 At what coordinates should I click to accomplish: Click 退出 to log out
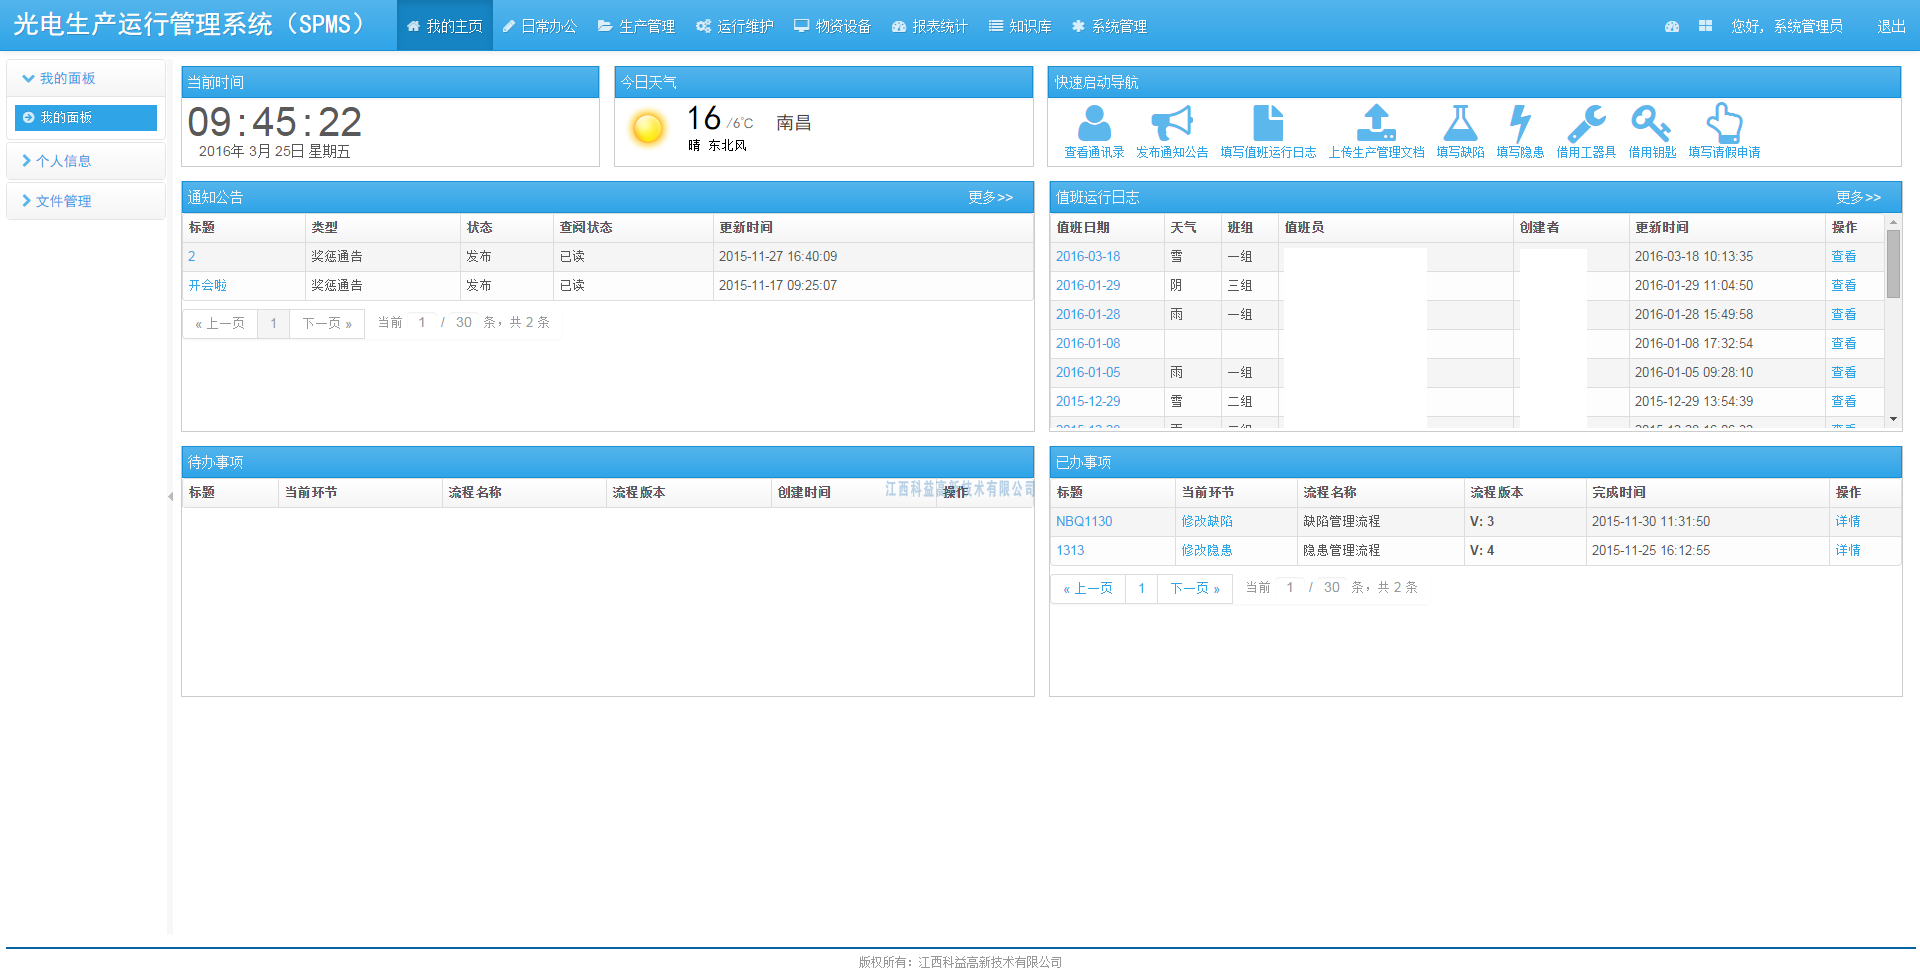pyautogui.click(x=1891, y=26)
